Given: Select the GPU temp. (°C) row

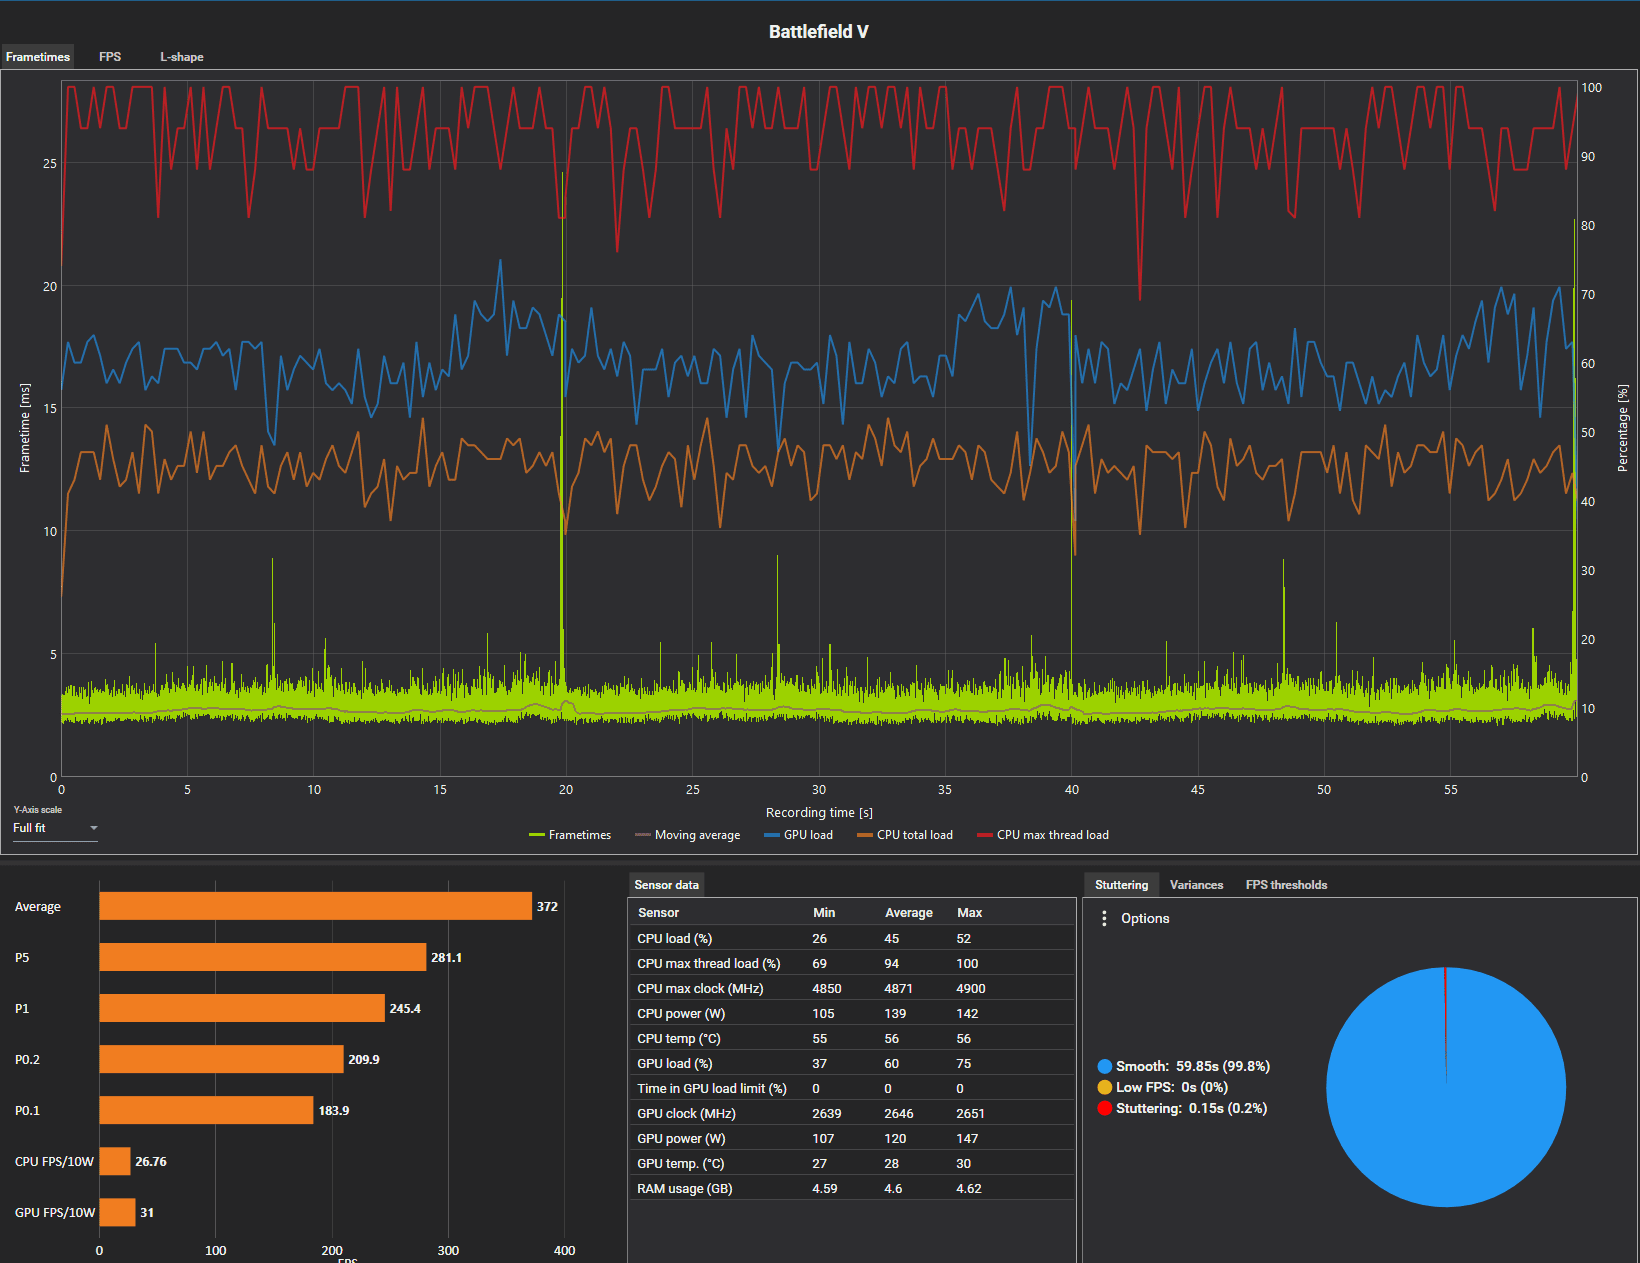Looking at the screenshot, I should tap(852, 1163).
